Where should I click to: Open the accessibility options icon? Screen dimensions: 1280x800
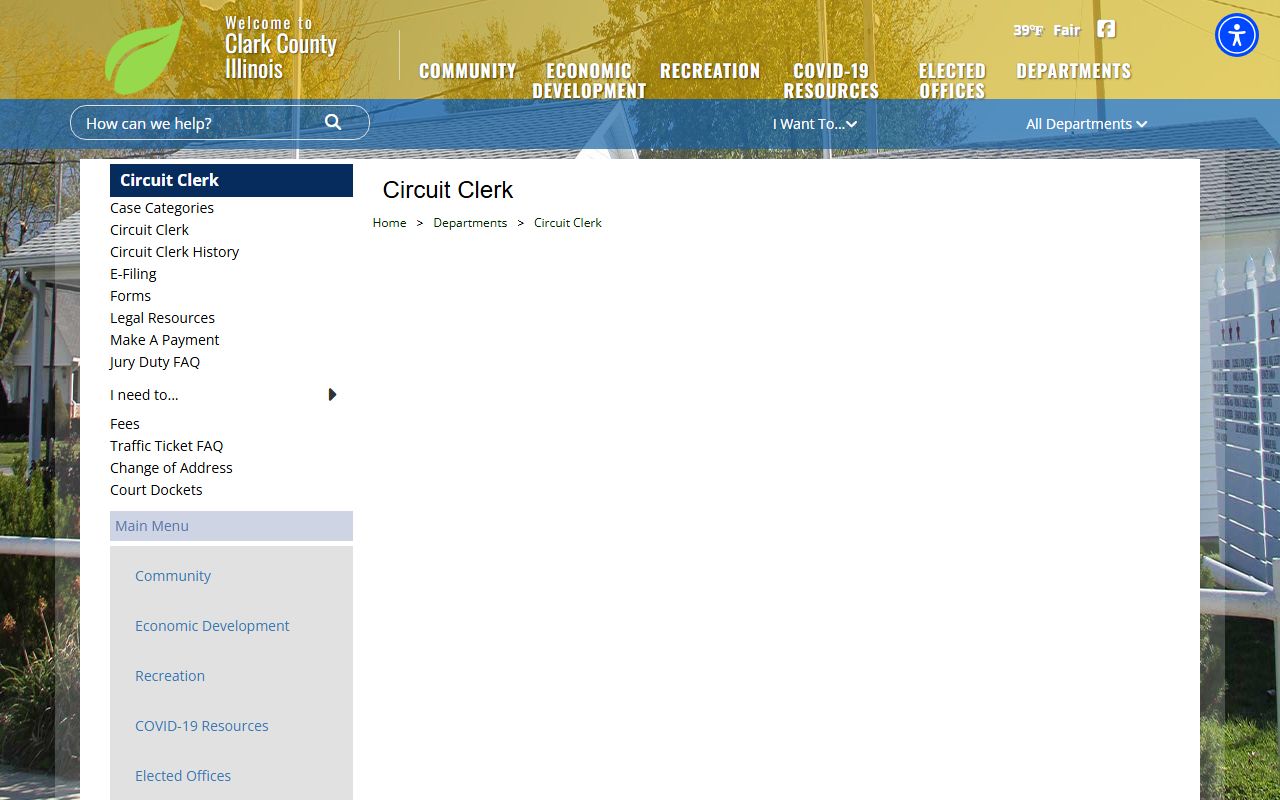click(x=1237, y=35)
